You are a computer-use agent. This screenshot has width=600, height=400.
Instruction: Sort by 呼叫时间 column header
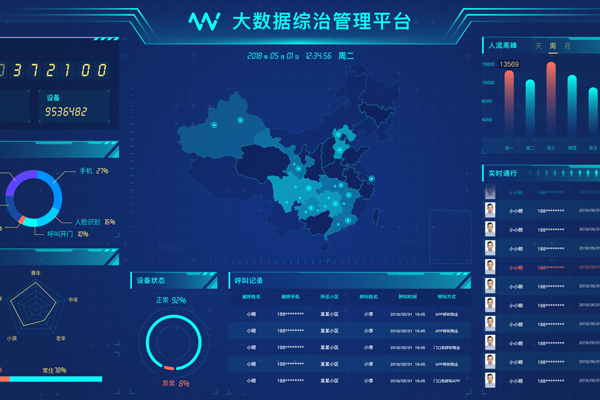tap(410, 297)
